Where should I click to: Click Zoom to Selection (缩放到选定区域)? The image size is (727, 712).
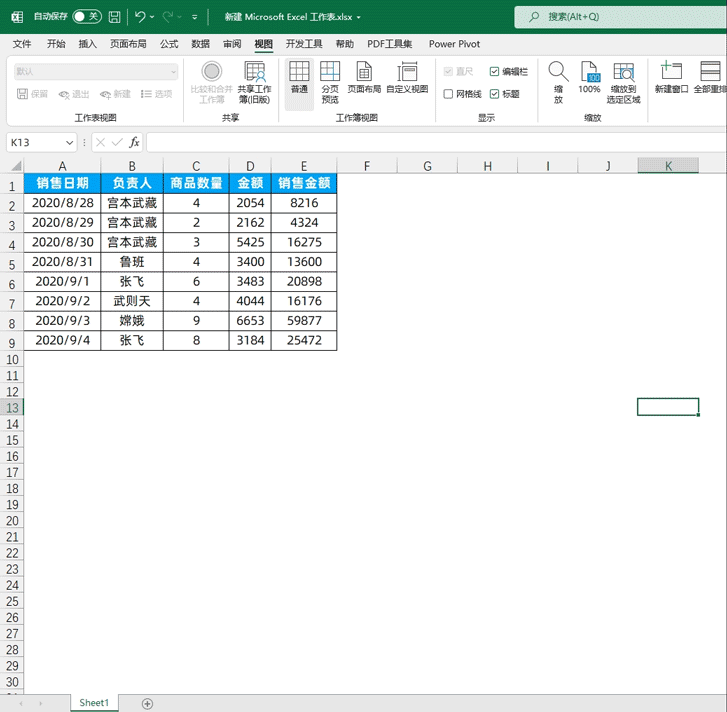coord(623,81)
